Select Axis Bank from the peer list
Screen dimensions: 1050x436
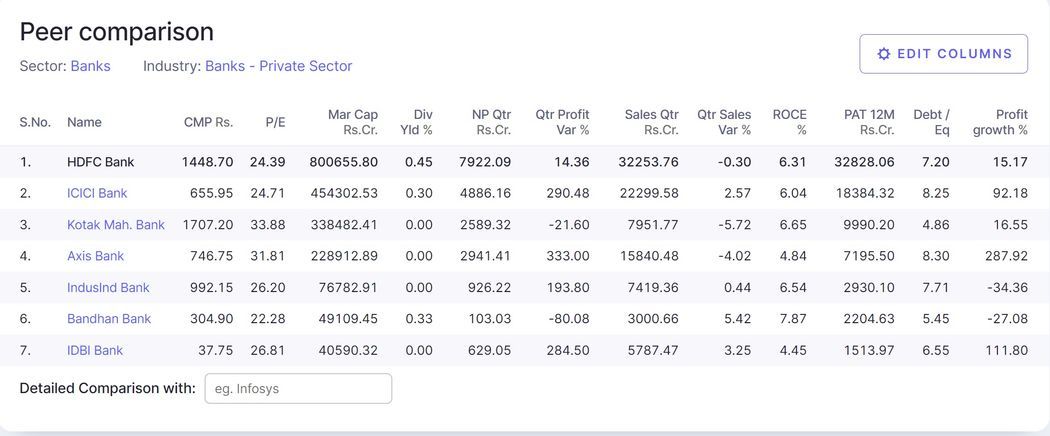point(95,256)
